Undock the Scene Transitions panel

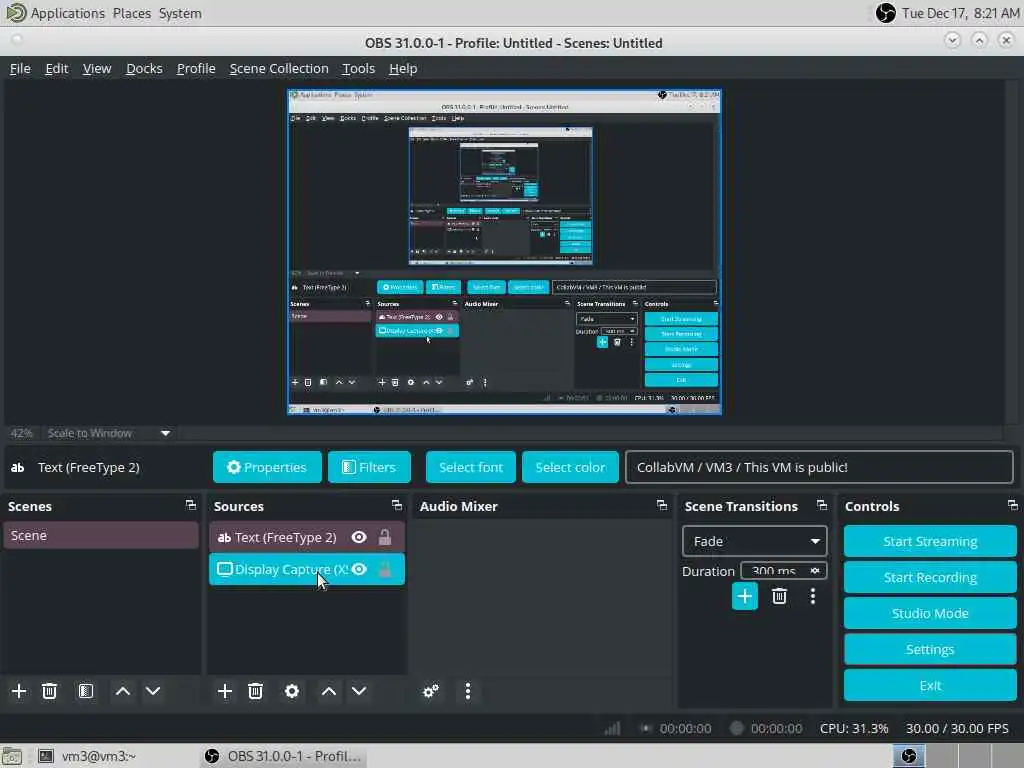822,505
